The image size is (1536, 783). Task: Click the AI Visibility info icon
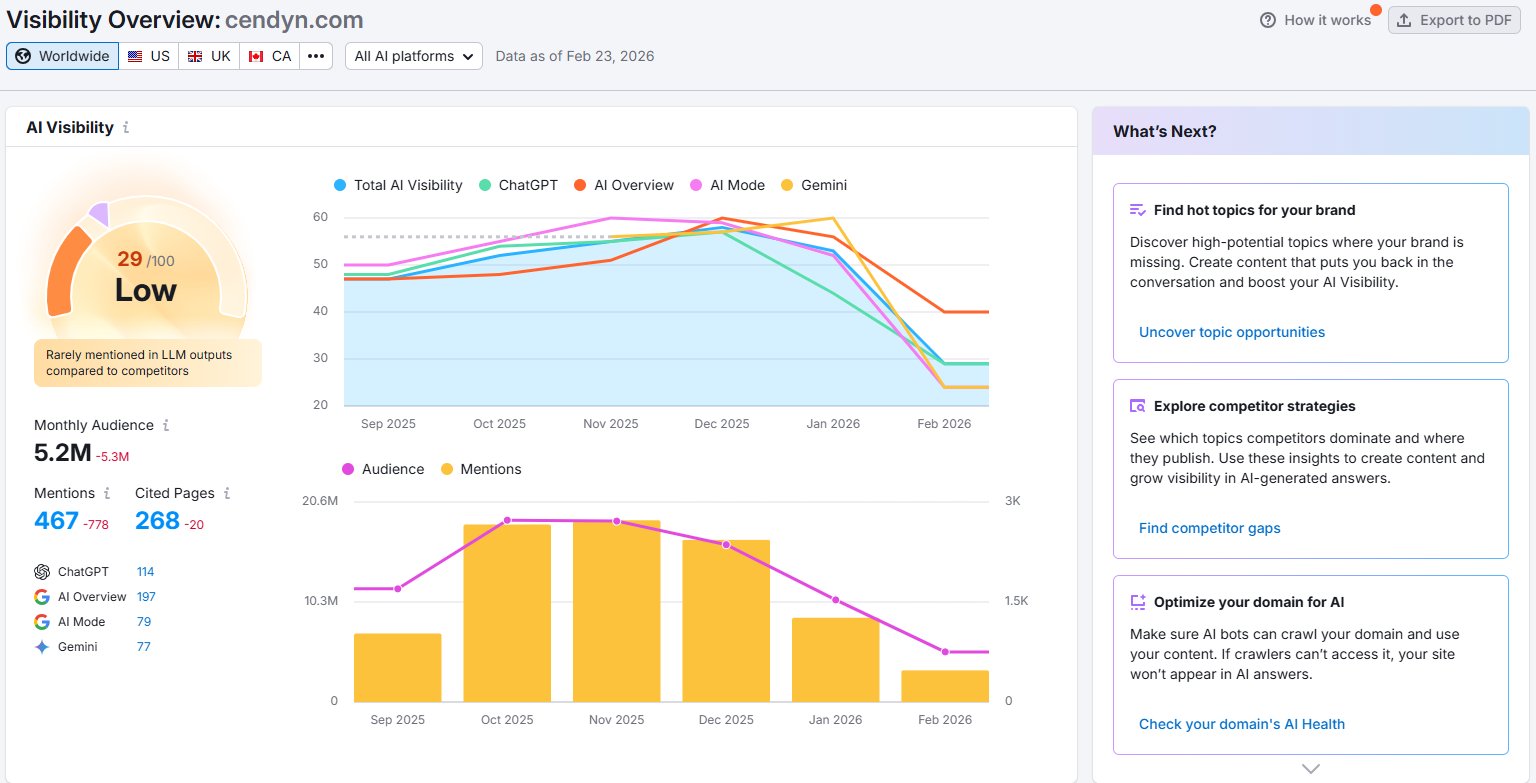(125, 128)
